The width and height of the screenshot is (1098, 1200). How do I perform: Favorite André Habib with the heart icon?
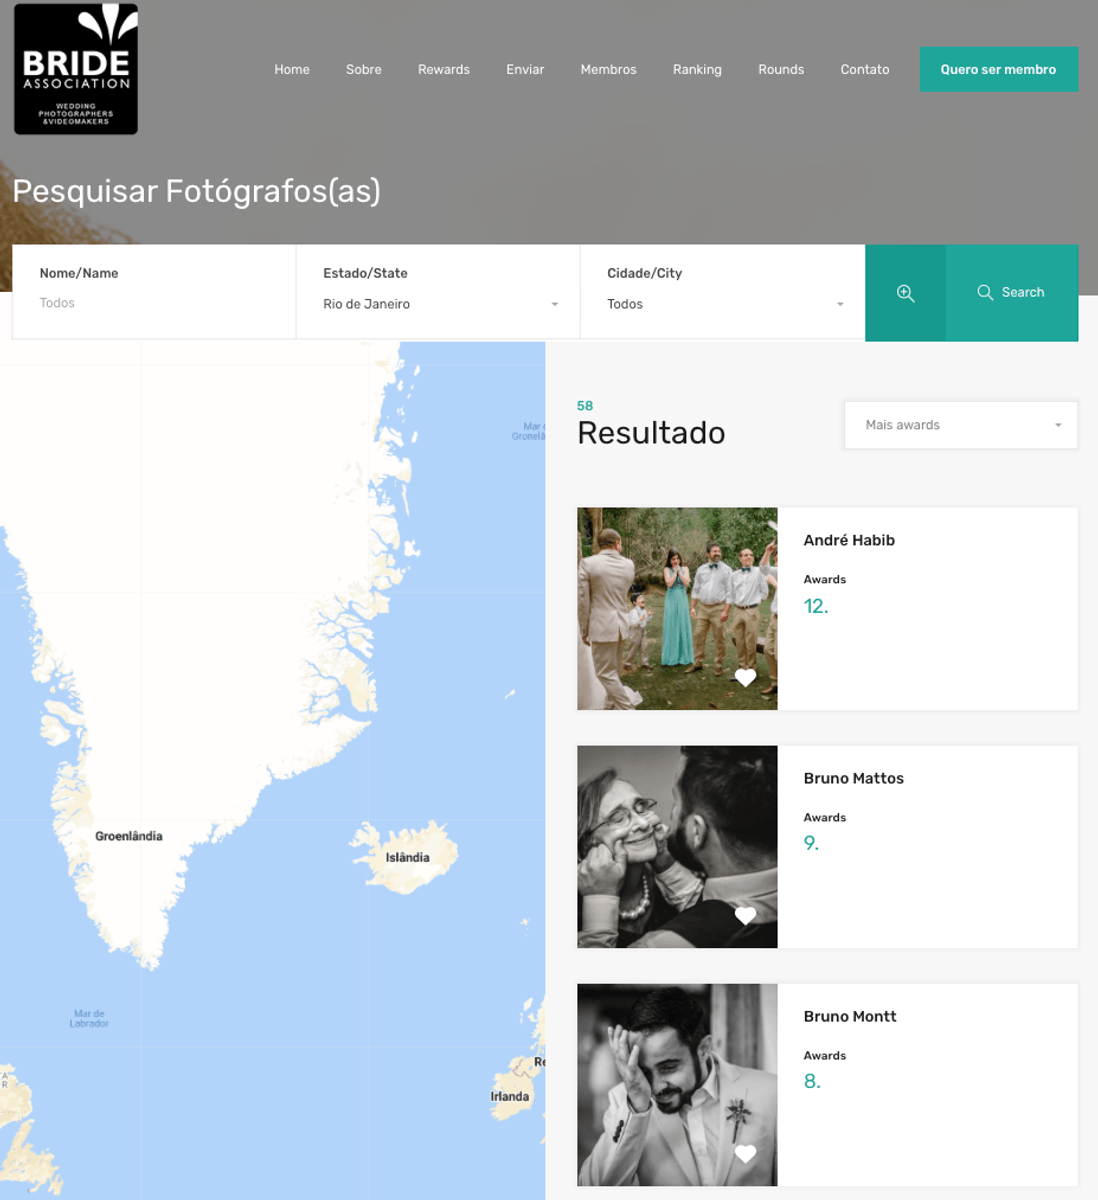(745, 678)
